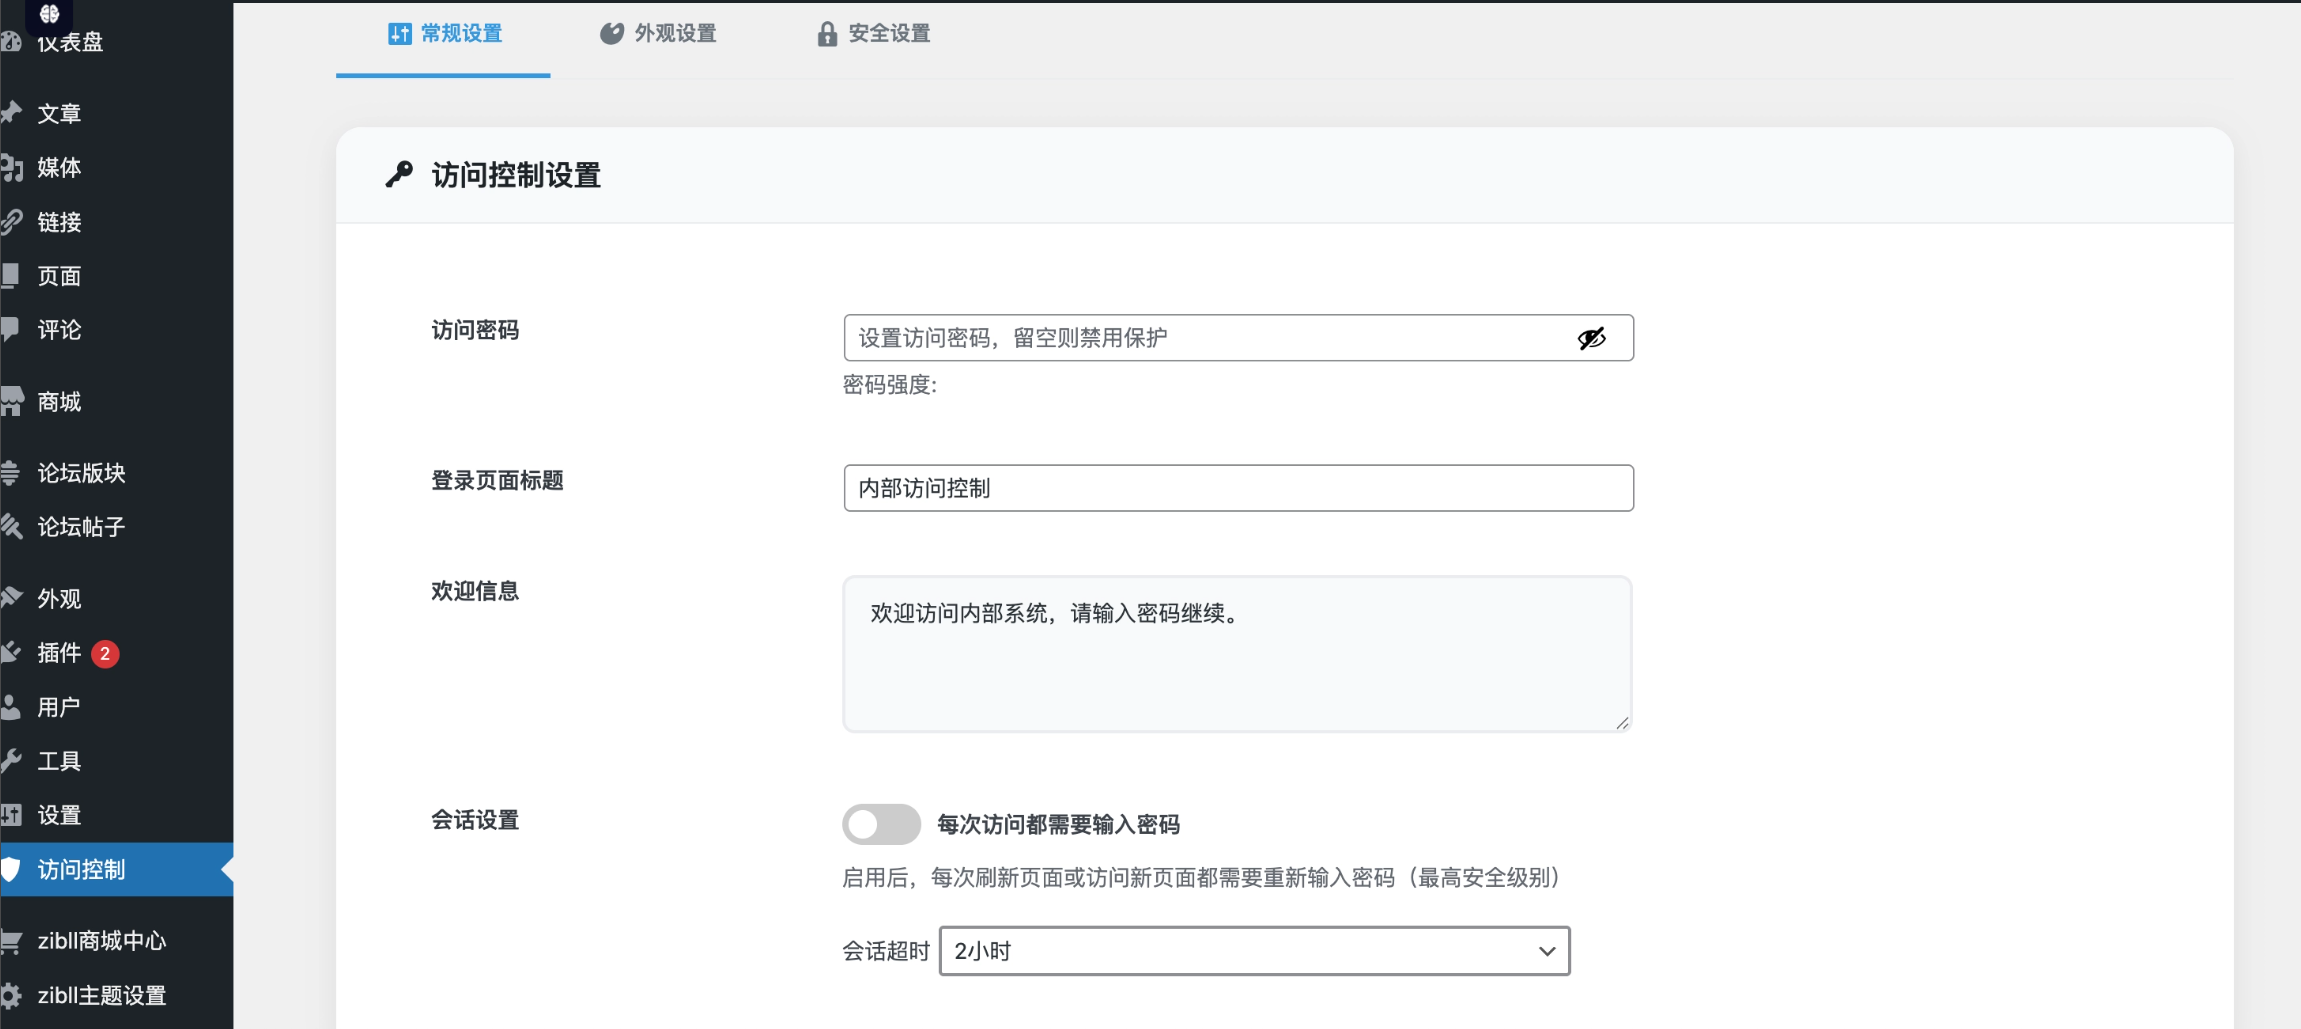Image resolution: width=2301 pixels, height=1029 pixels.
Task: Expand the 设置 settings menu
Action: click(x=58, y=815)
